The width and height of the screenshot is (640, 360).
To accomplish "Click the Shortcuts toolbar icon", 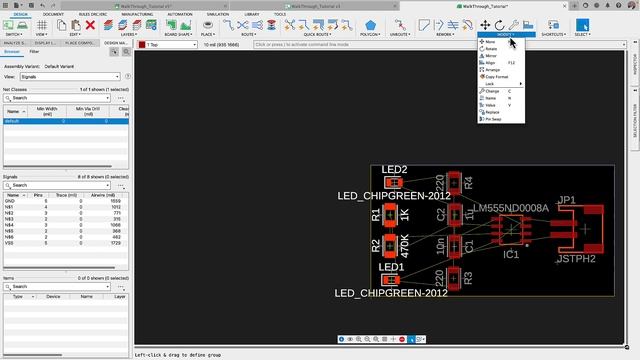I will click(553, 25).
